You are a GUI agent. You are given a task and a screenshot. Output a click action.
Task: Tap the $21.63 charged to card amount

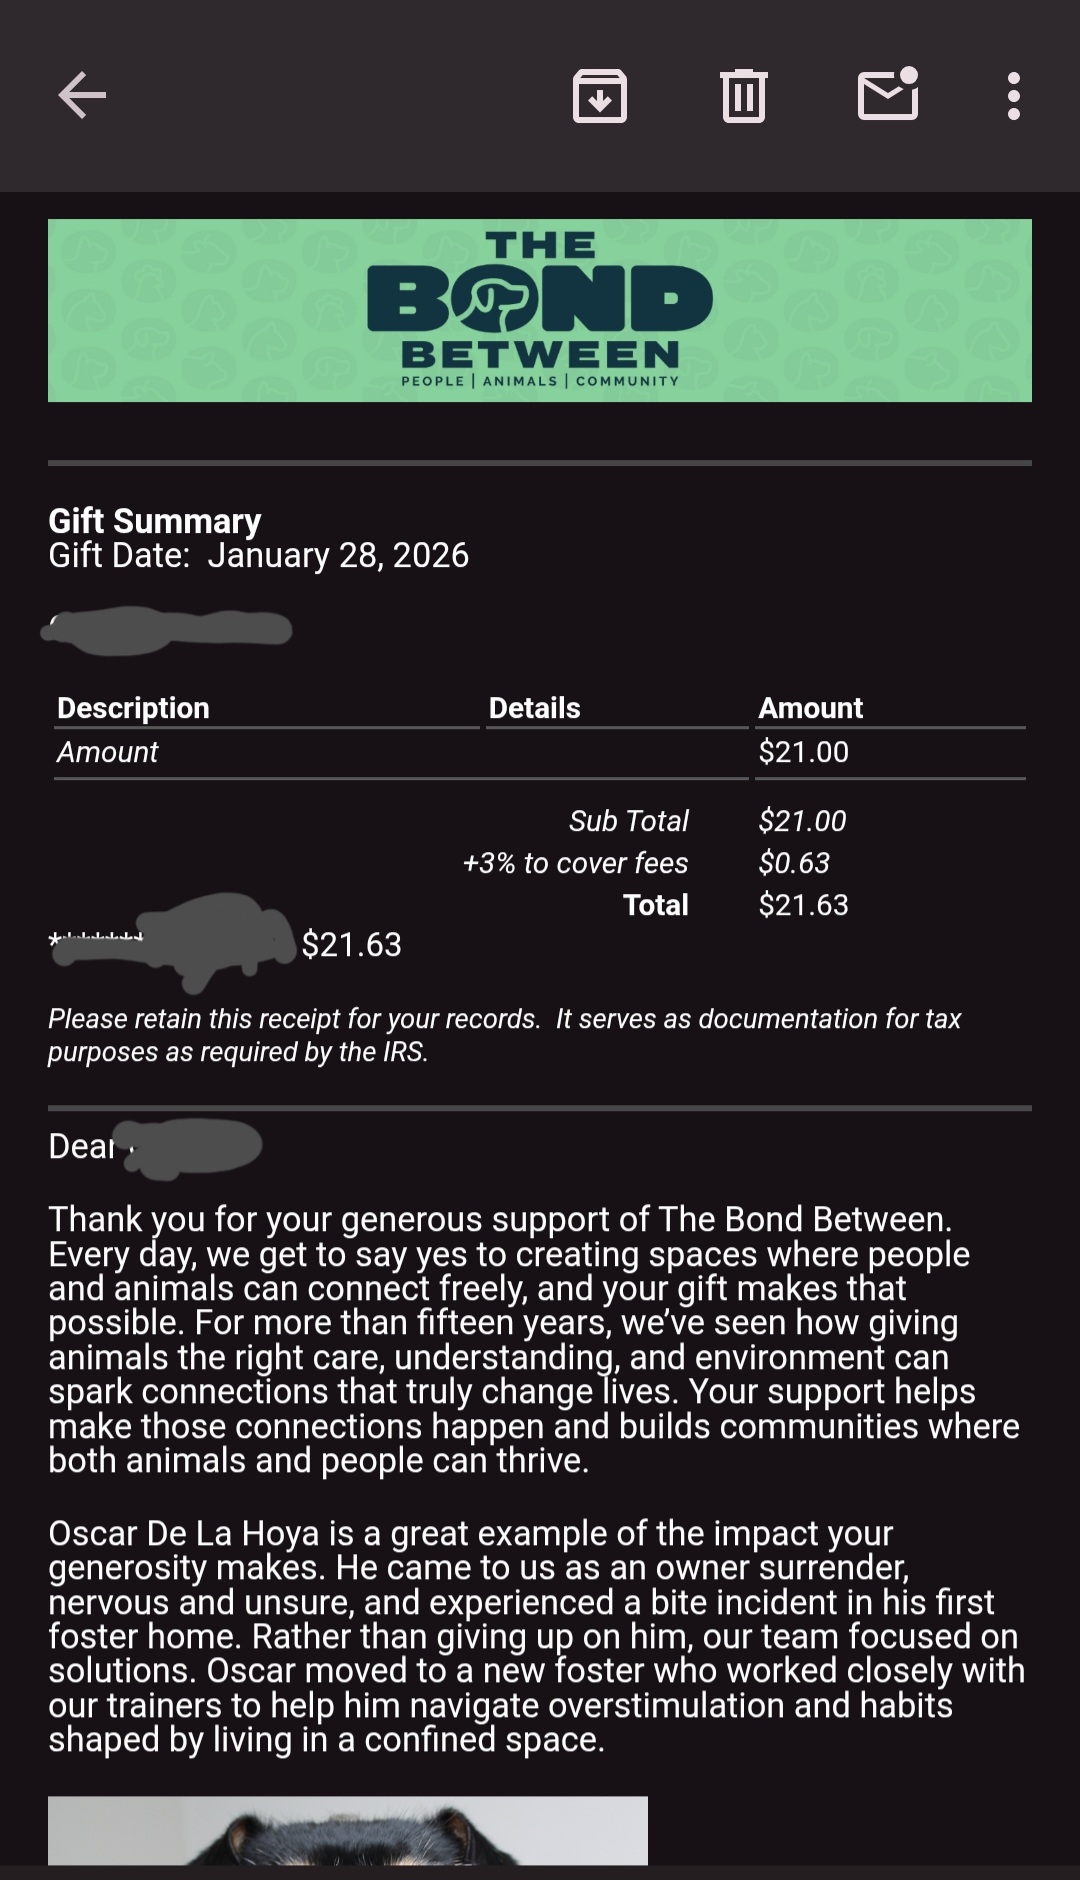coord(351,944)
